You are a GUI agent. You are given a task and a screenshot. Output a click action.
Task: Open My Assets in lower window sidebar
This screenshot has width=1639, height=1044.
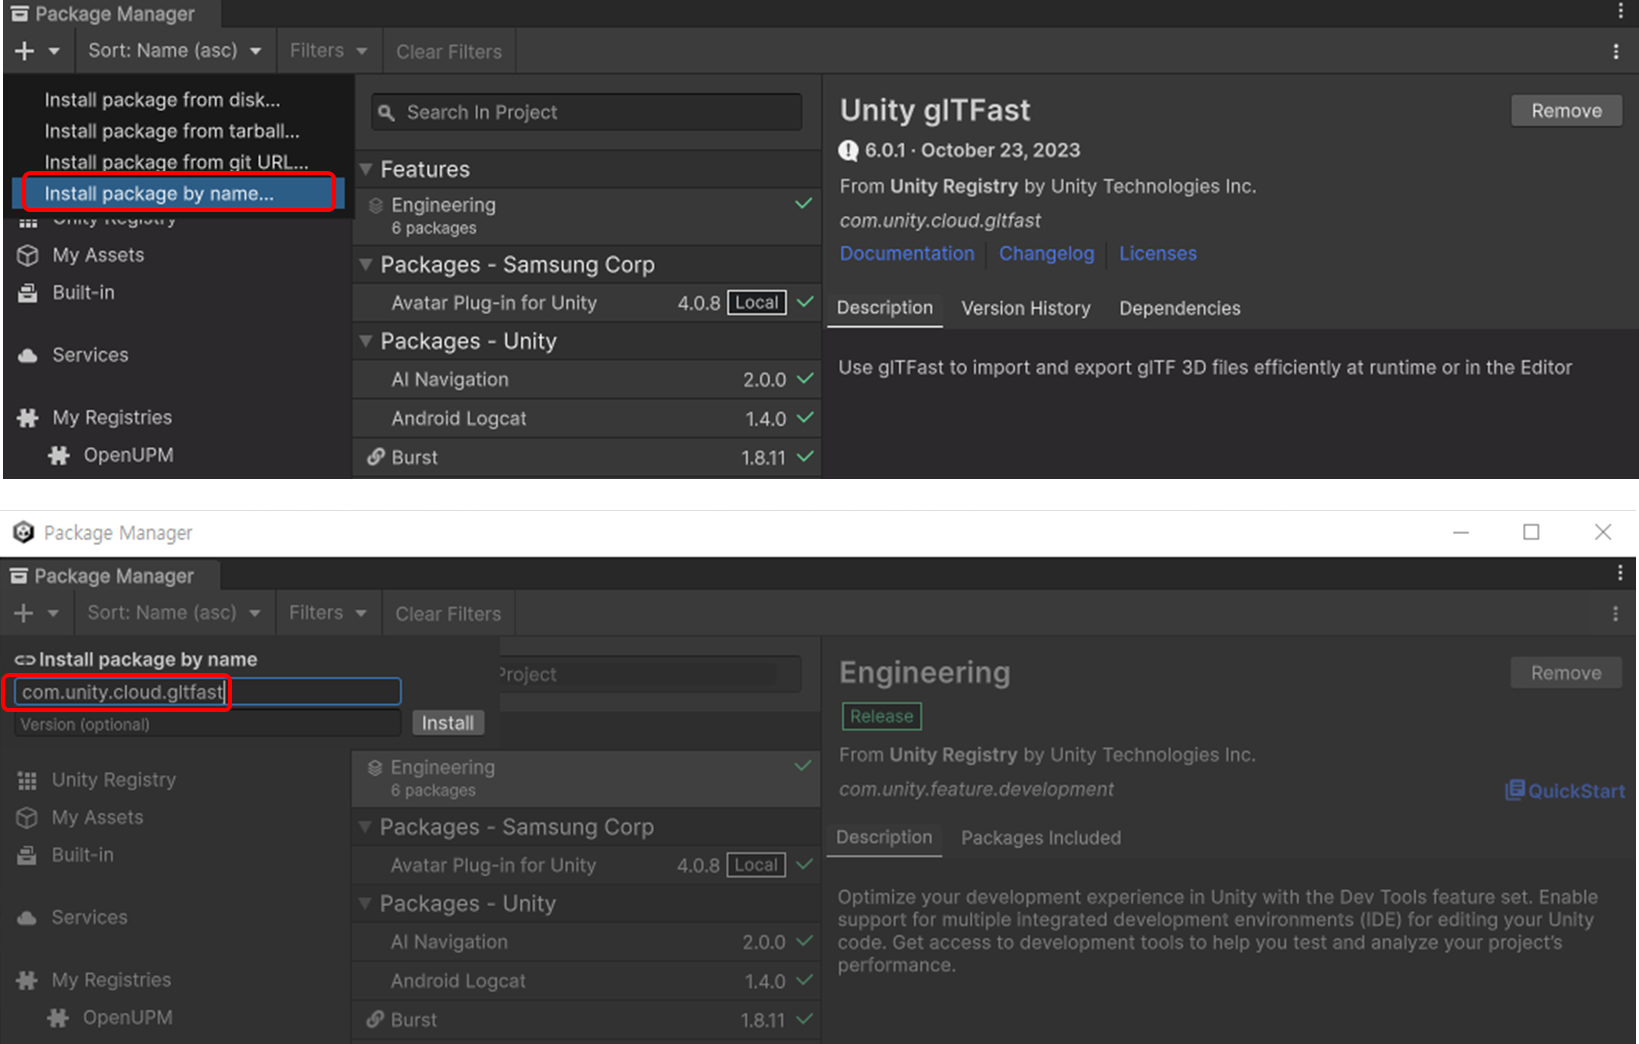point(97,817)
